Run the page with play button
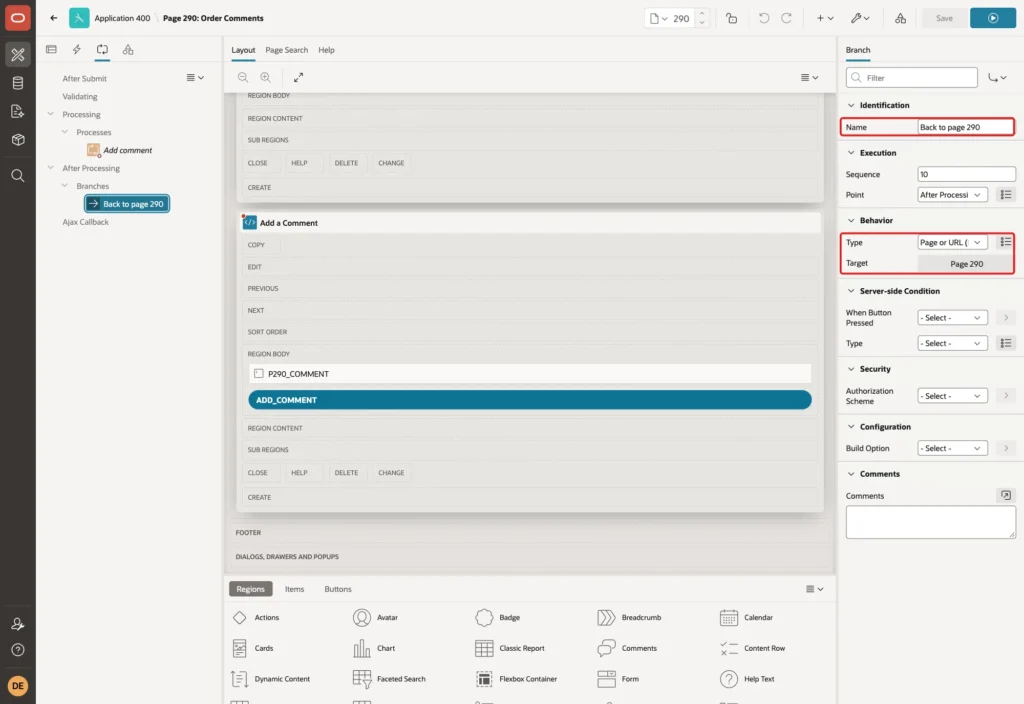Viewport: 1024px width, 704px height. [993, 18]
